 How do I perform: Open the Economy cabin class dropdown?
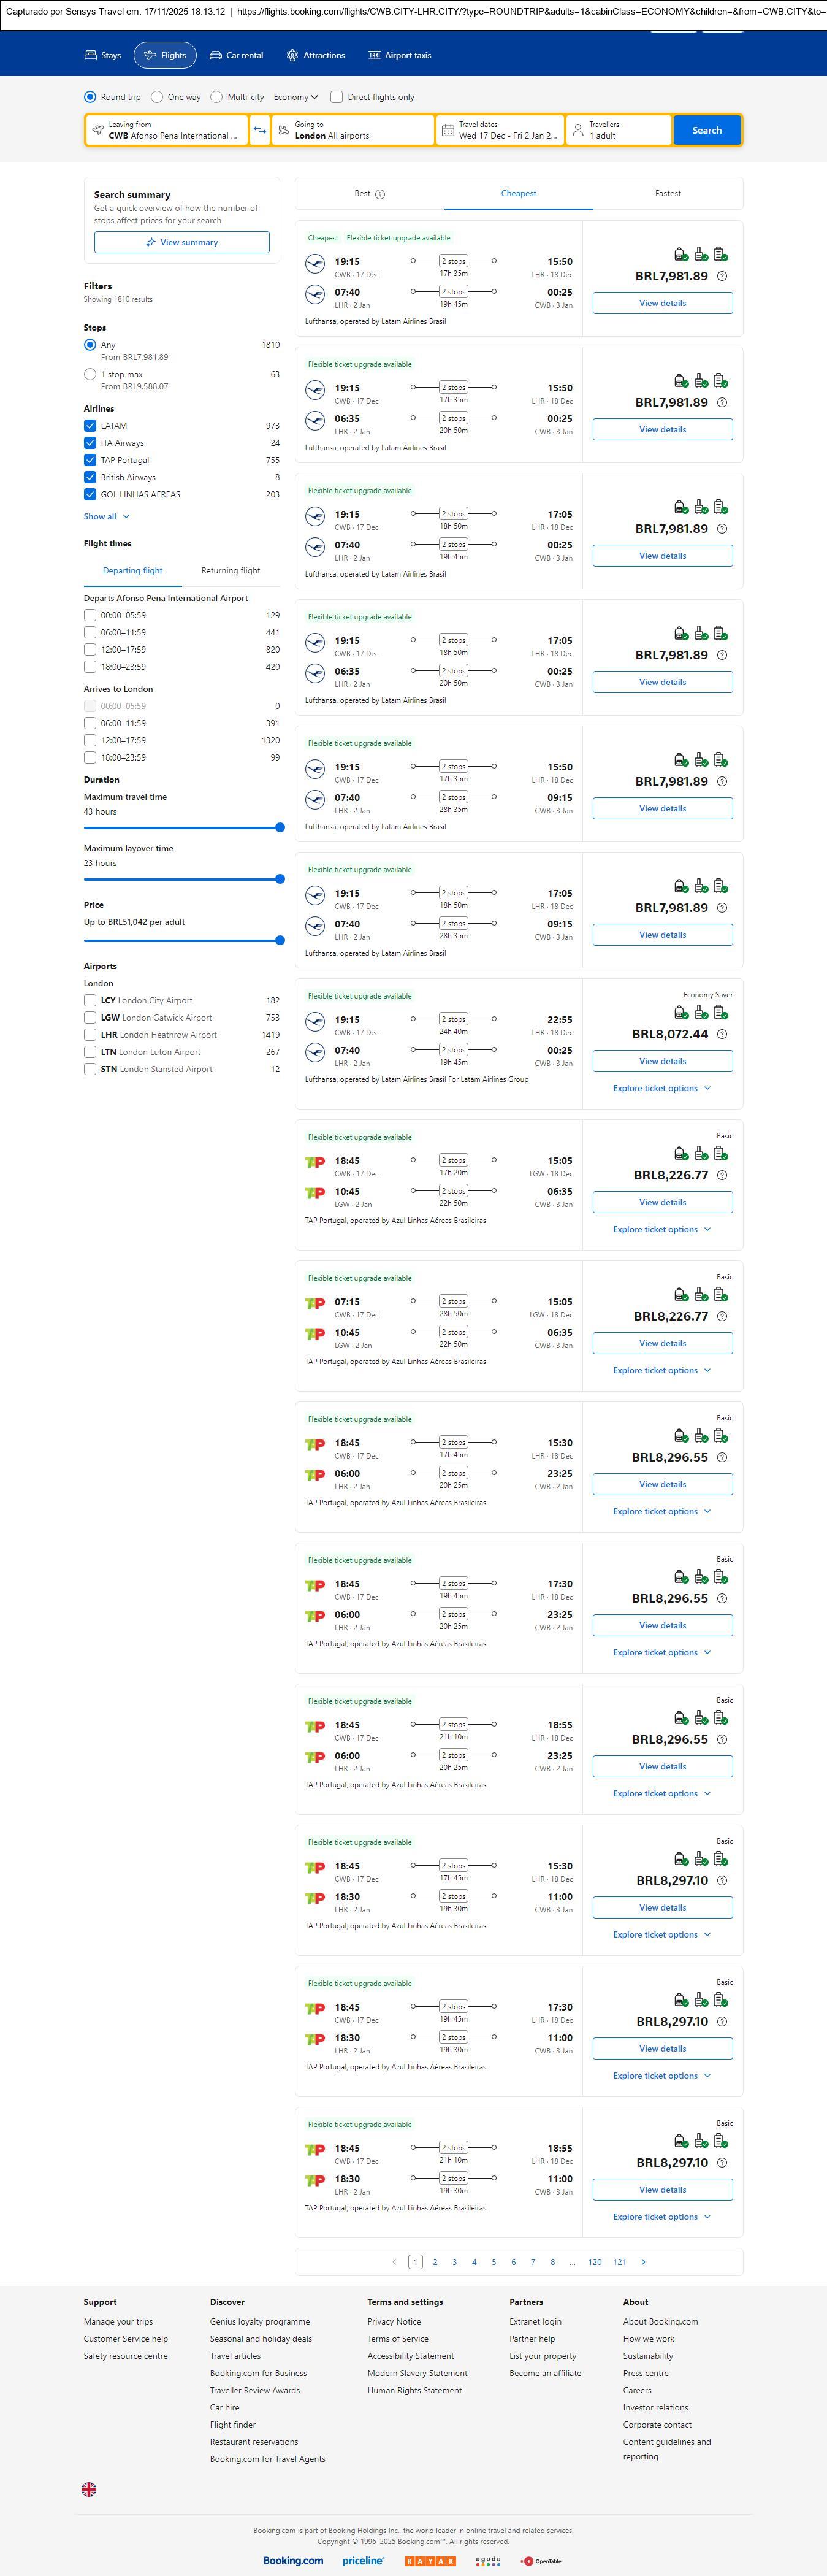(296, 97)
